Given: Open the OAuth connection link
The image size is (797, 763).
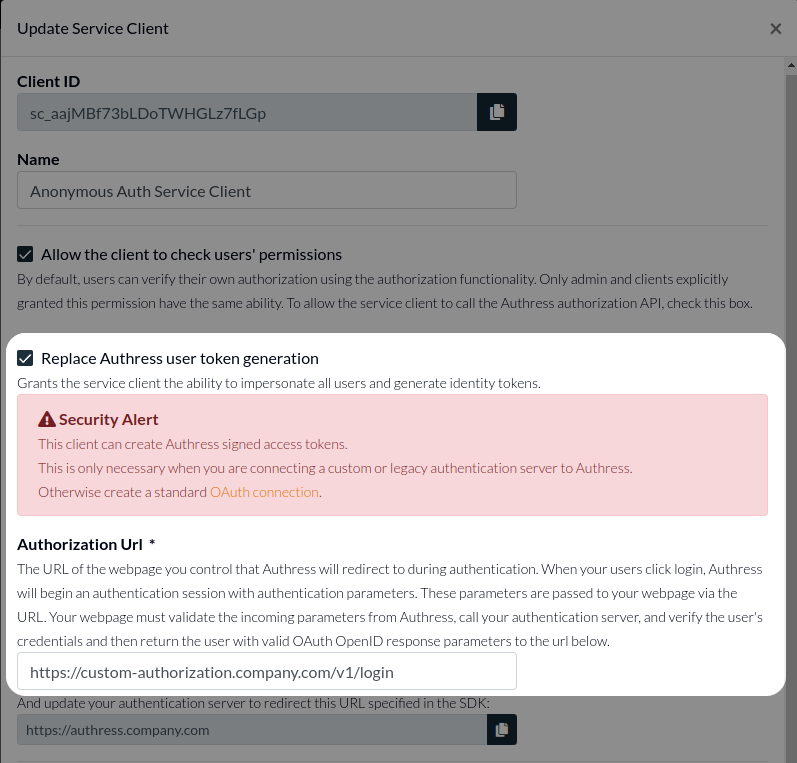Looking at the screenshot, I should (264, 492).
